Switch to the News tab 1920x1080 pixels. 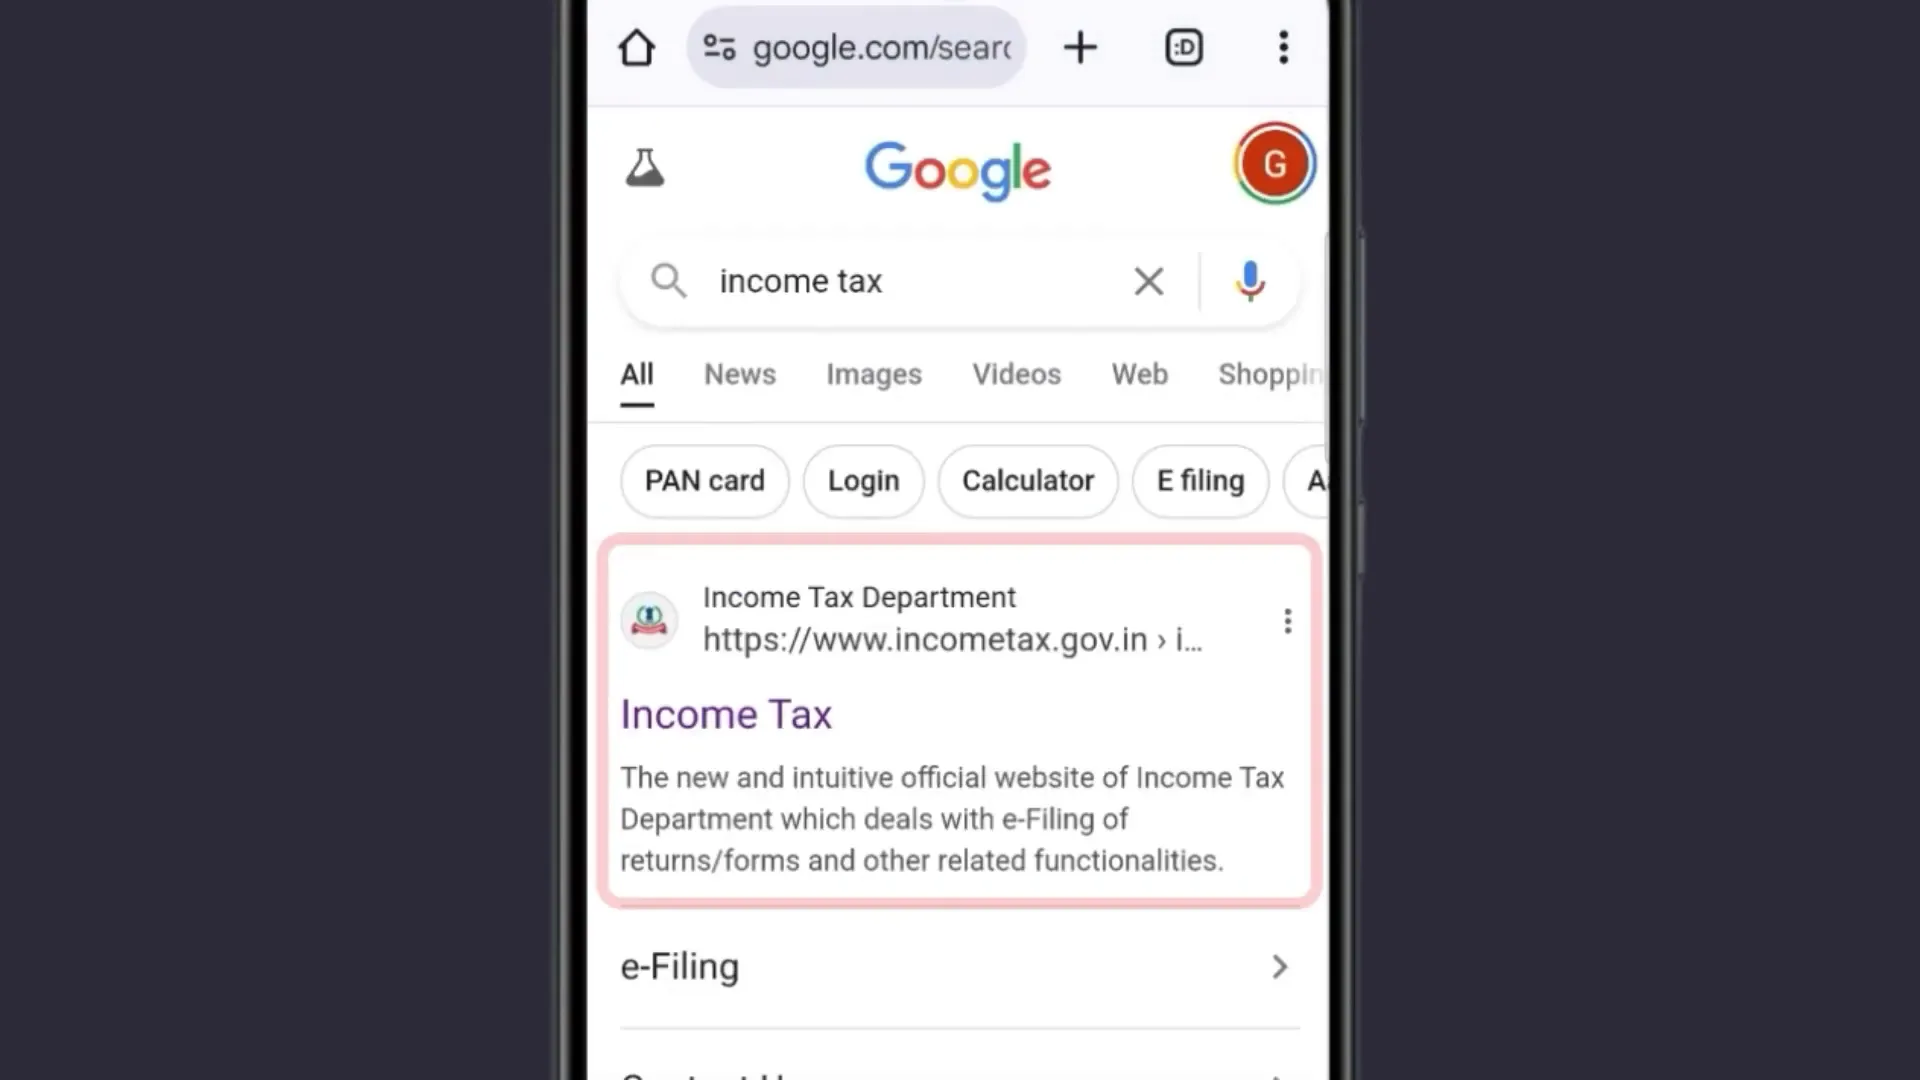(x=738, y=375)
